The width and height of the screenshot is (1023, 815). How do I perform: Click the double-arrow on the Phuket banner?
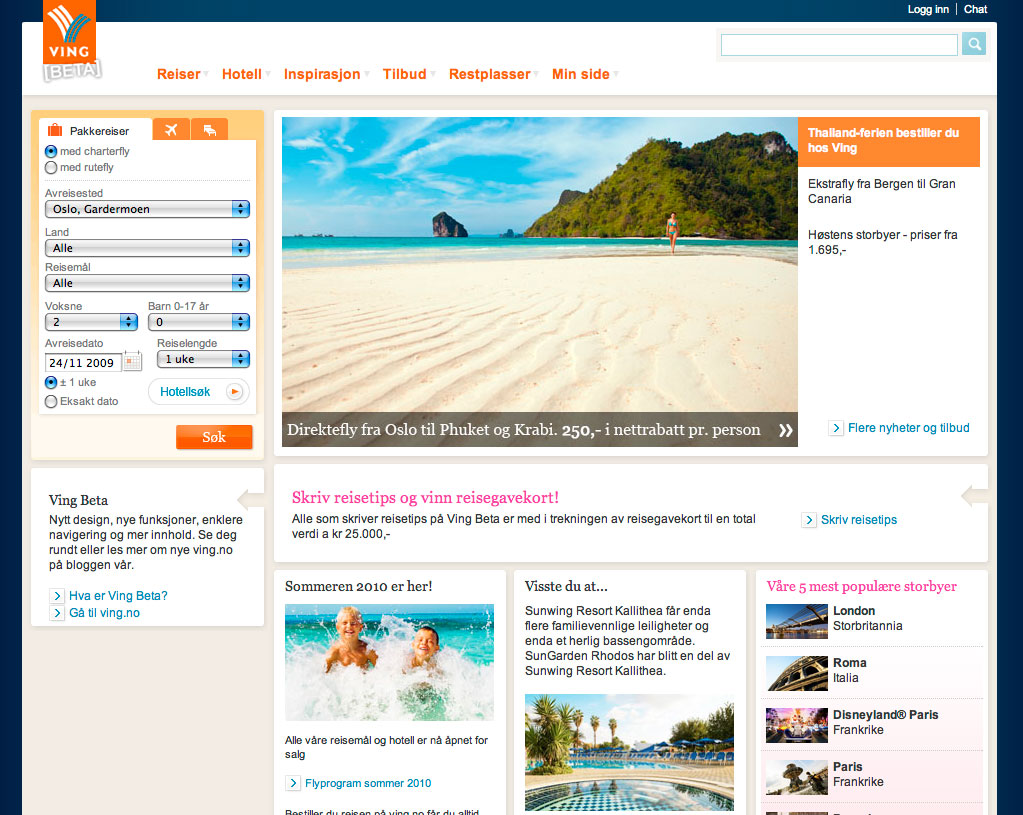click(785, 430)
